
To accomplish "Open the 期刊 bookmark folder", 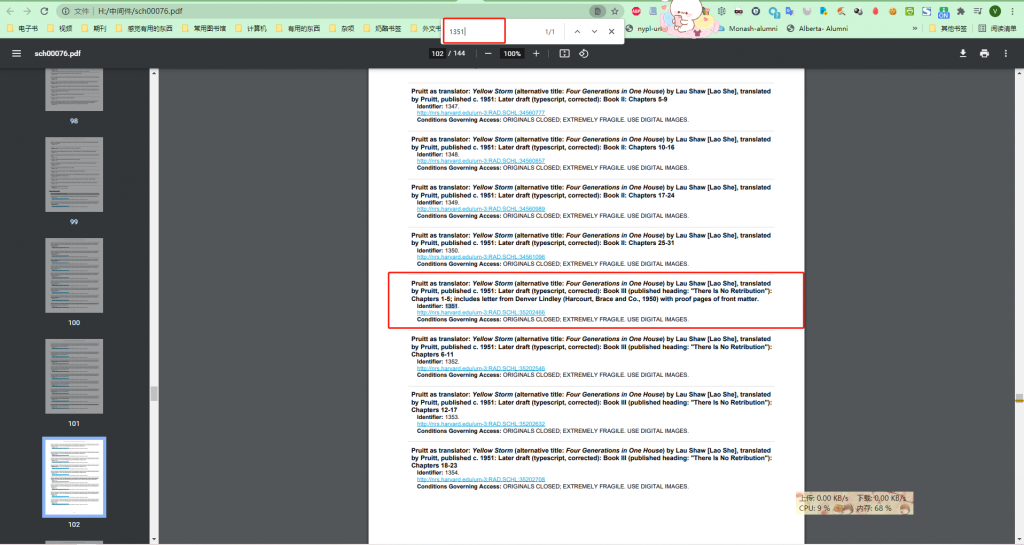I will pos(94,29).
